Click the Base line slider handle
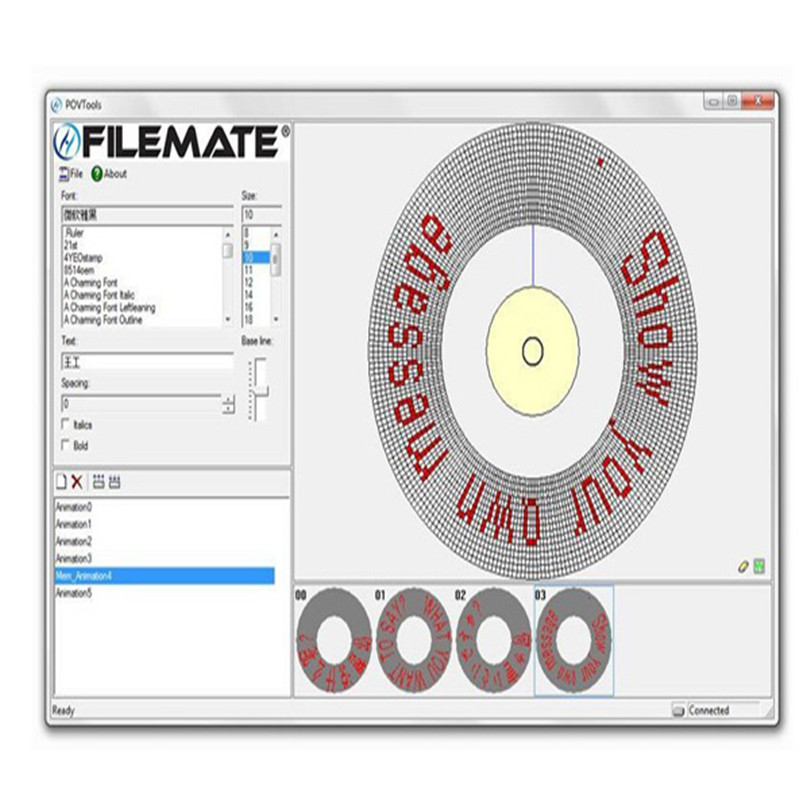The width and height of the screenshot is (810, 810). [260, 392]
